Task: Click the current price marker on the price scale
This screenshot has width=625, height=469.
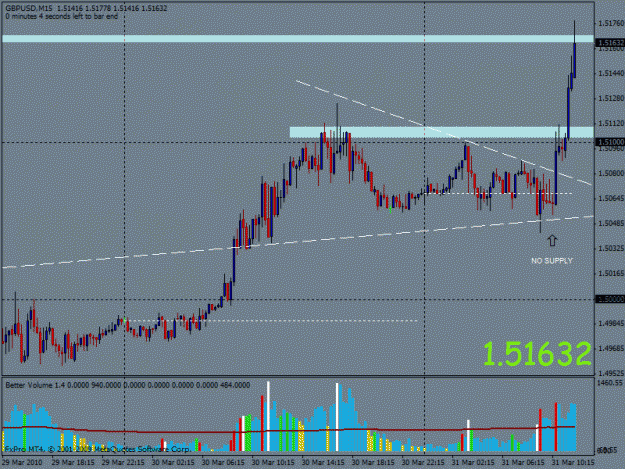Action: pyautogui.click(x=610, y=43)
